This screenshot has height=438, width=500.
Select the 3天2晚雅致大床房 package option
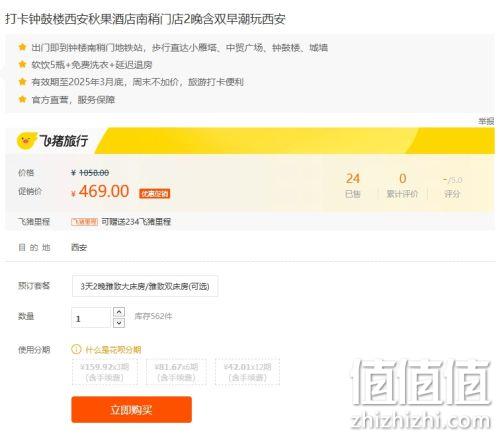point(145,286)
